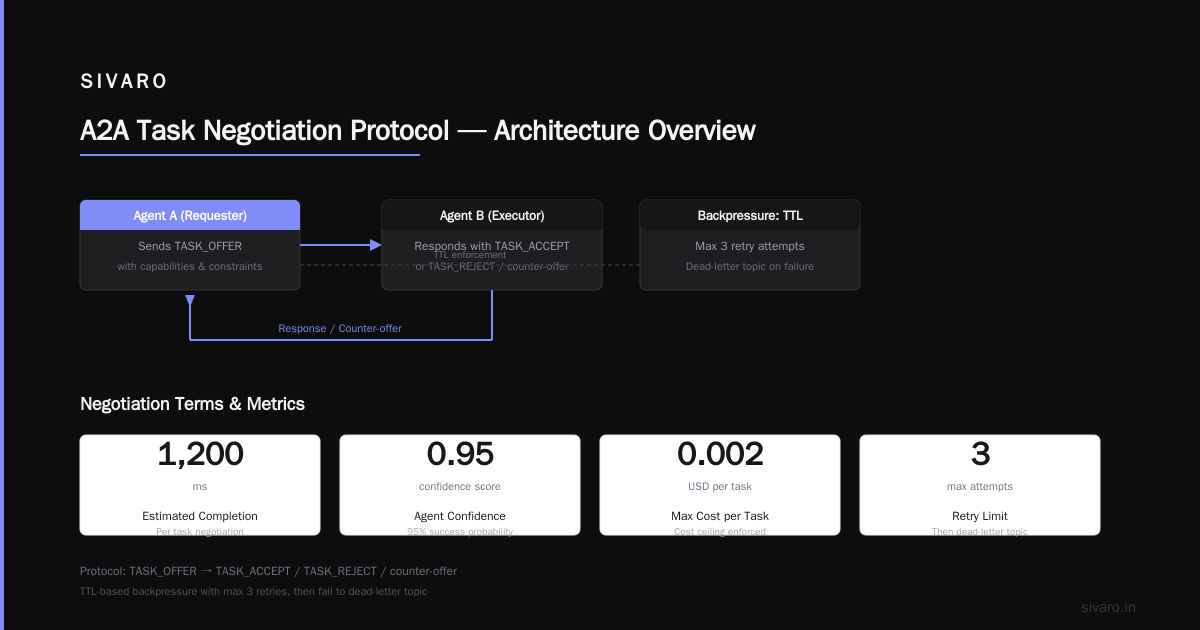1200x630 pixels.
Task: Click the Response / Counter-offer label
Action: [340, 328]
